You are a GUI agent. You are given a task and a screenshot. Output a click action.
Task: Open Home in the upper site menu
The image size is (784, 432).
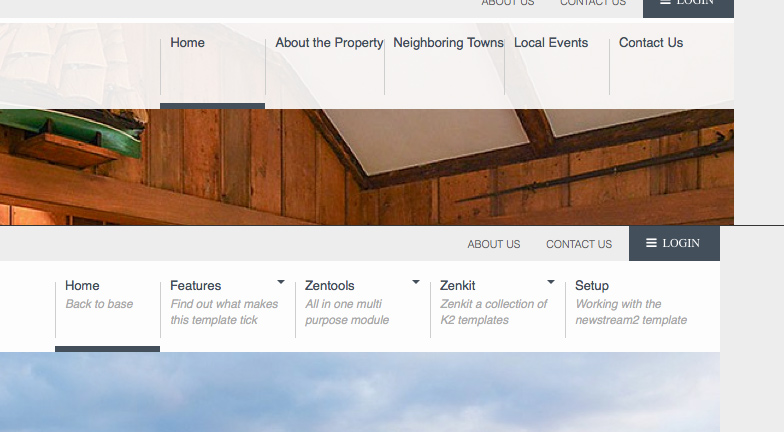click(x=188, y=43)
